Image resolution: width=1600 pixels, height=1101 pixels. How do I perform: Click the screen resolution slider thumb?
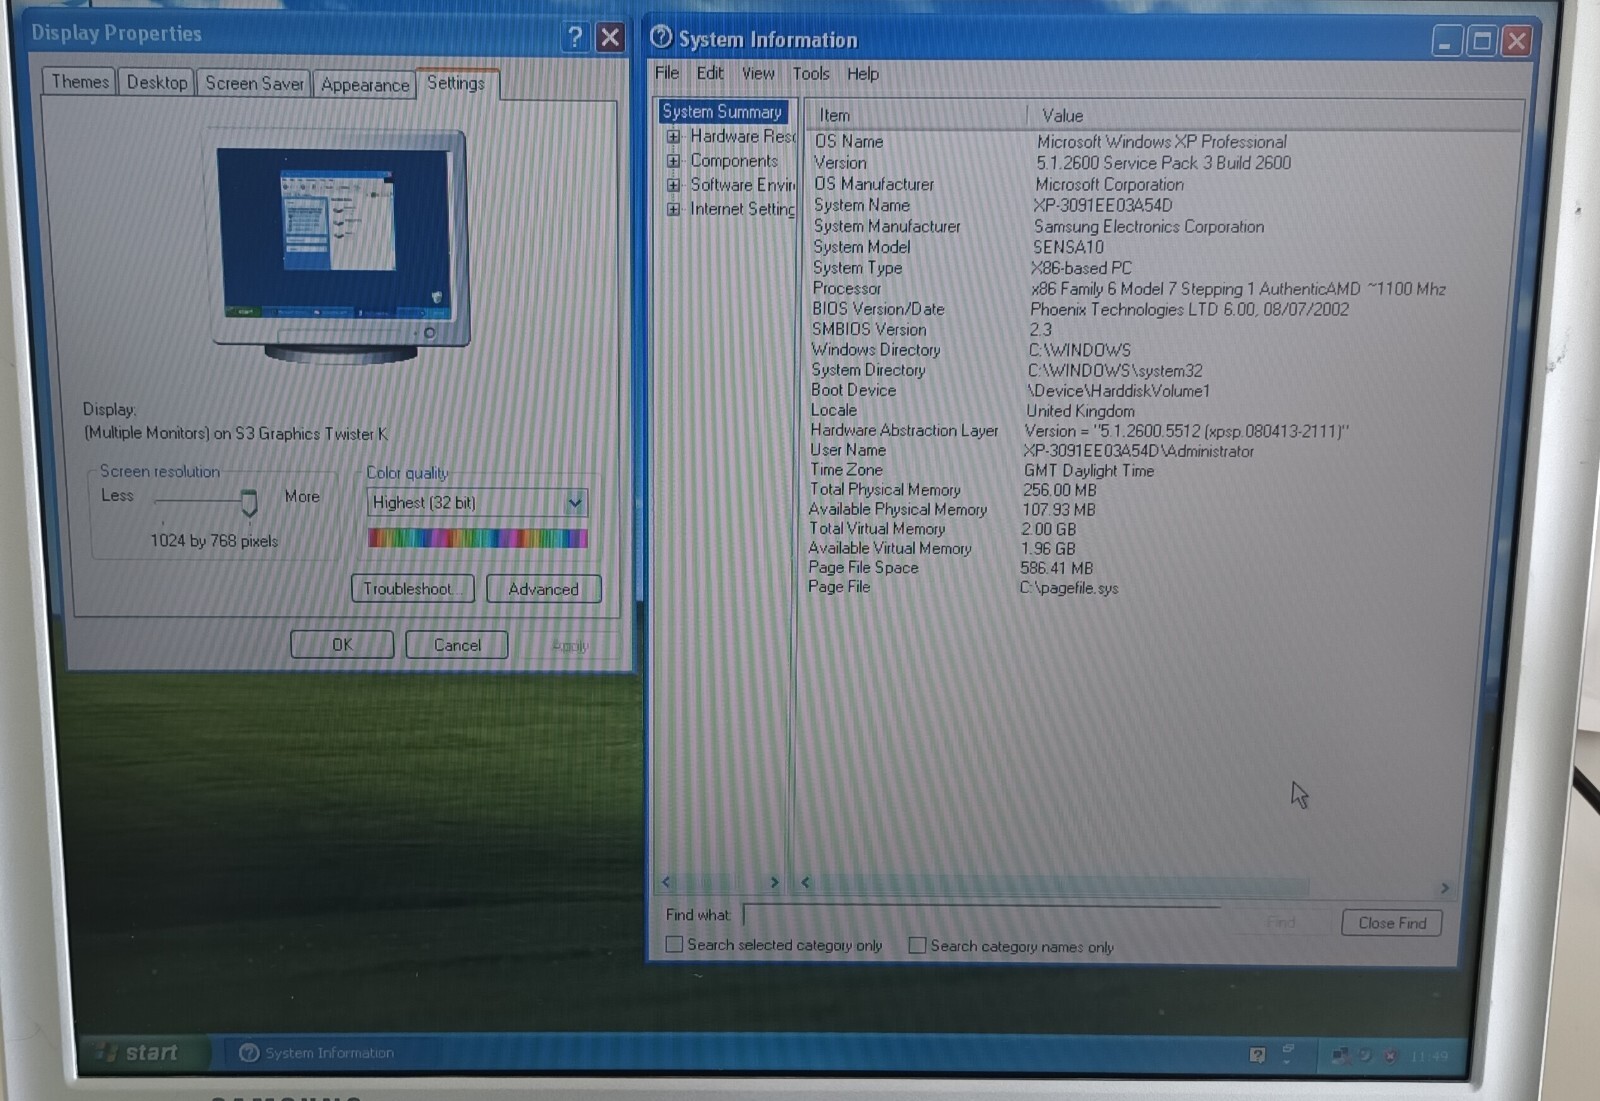(x=248, y=503)
